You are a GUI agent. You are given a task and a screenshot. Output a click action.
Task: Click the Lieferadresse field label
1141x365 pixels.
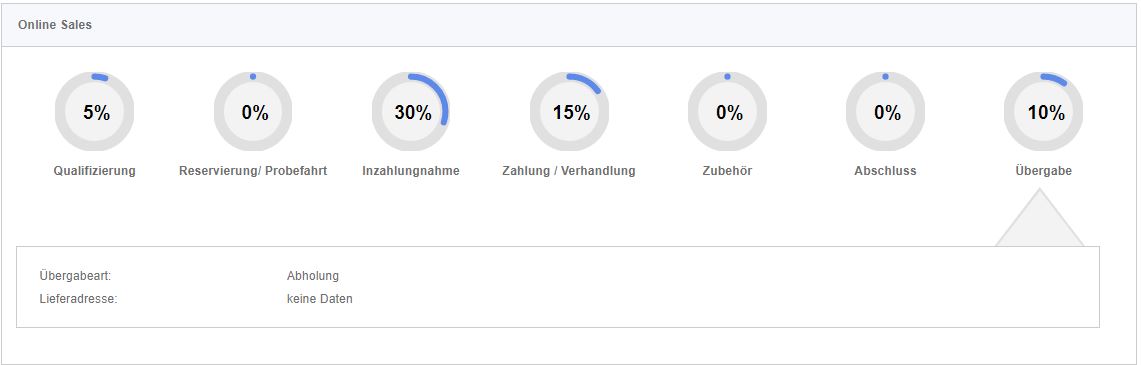coord(78,299)
